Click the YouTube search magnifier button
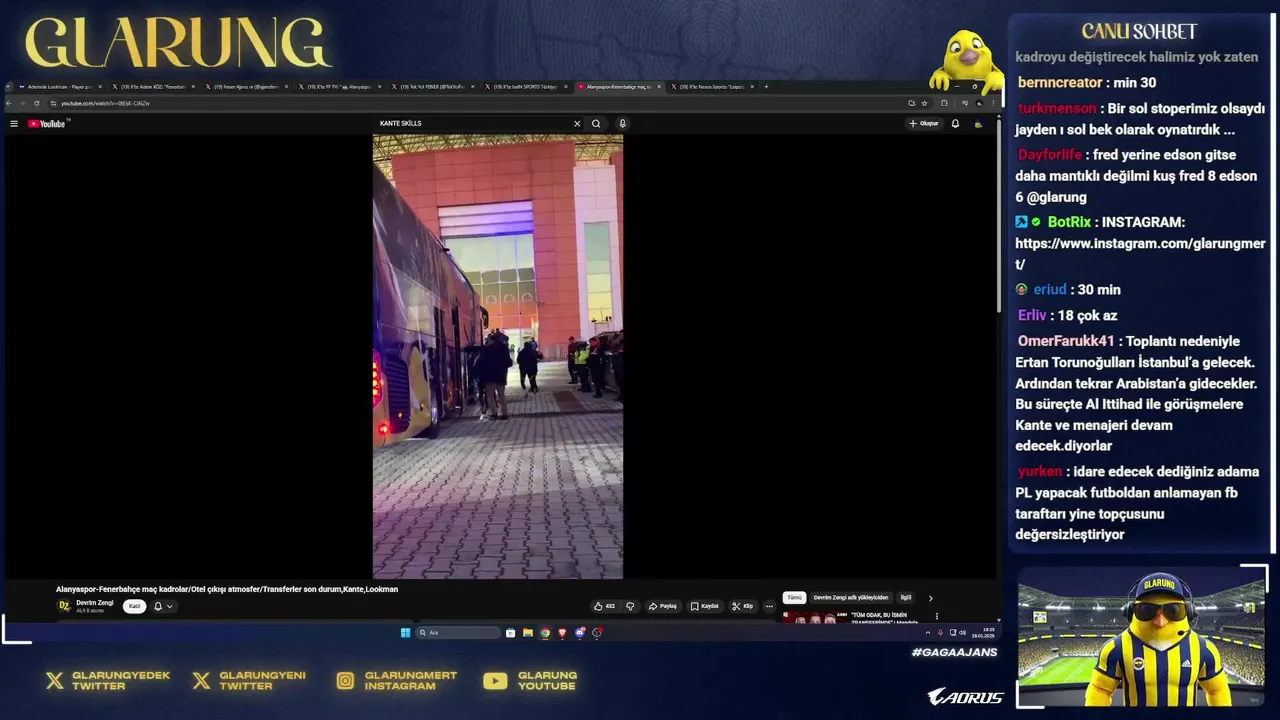The width and height of the screenshot is (1280, 720). [596, 124]
